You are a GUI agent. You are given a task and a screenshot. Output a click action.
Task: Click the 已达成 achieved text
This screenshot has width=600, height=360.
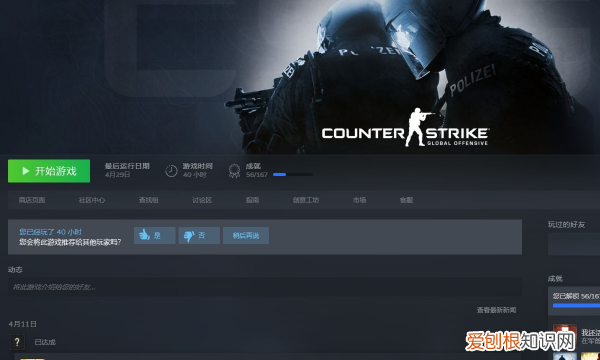coord(45,342)
